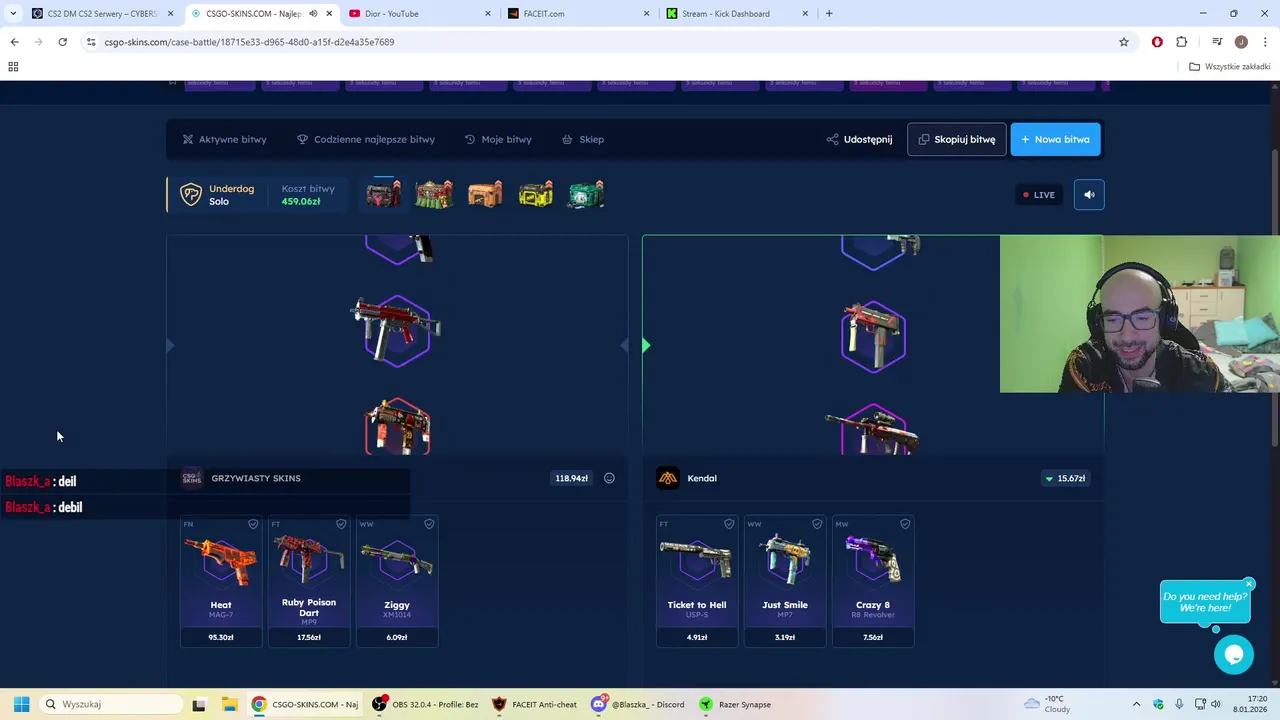Image resolution: width=1280 pixels, height=720 pixels.
Task: Click the Ticket to Hell skin card
Action: pos(697,581)
